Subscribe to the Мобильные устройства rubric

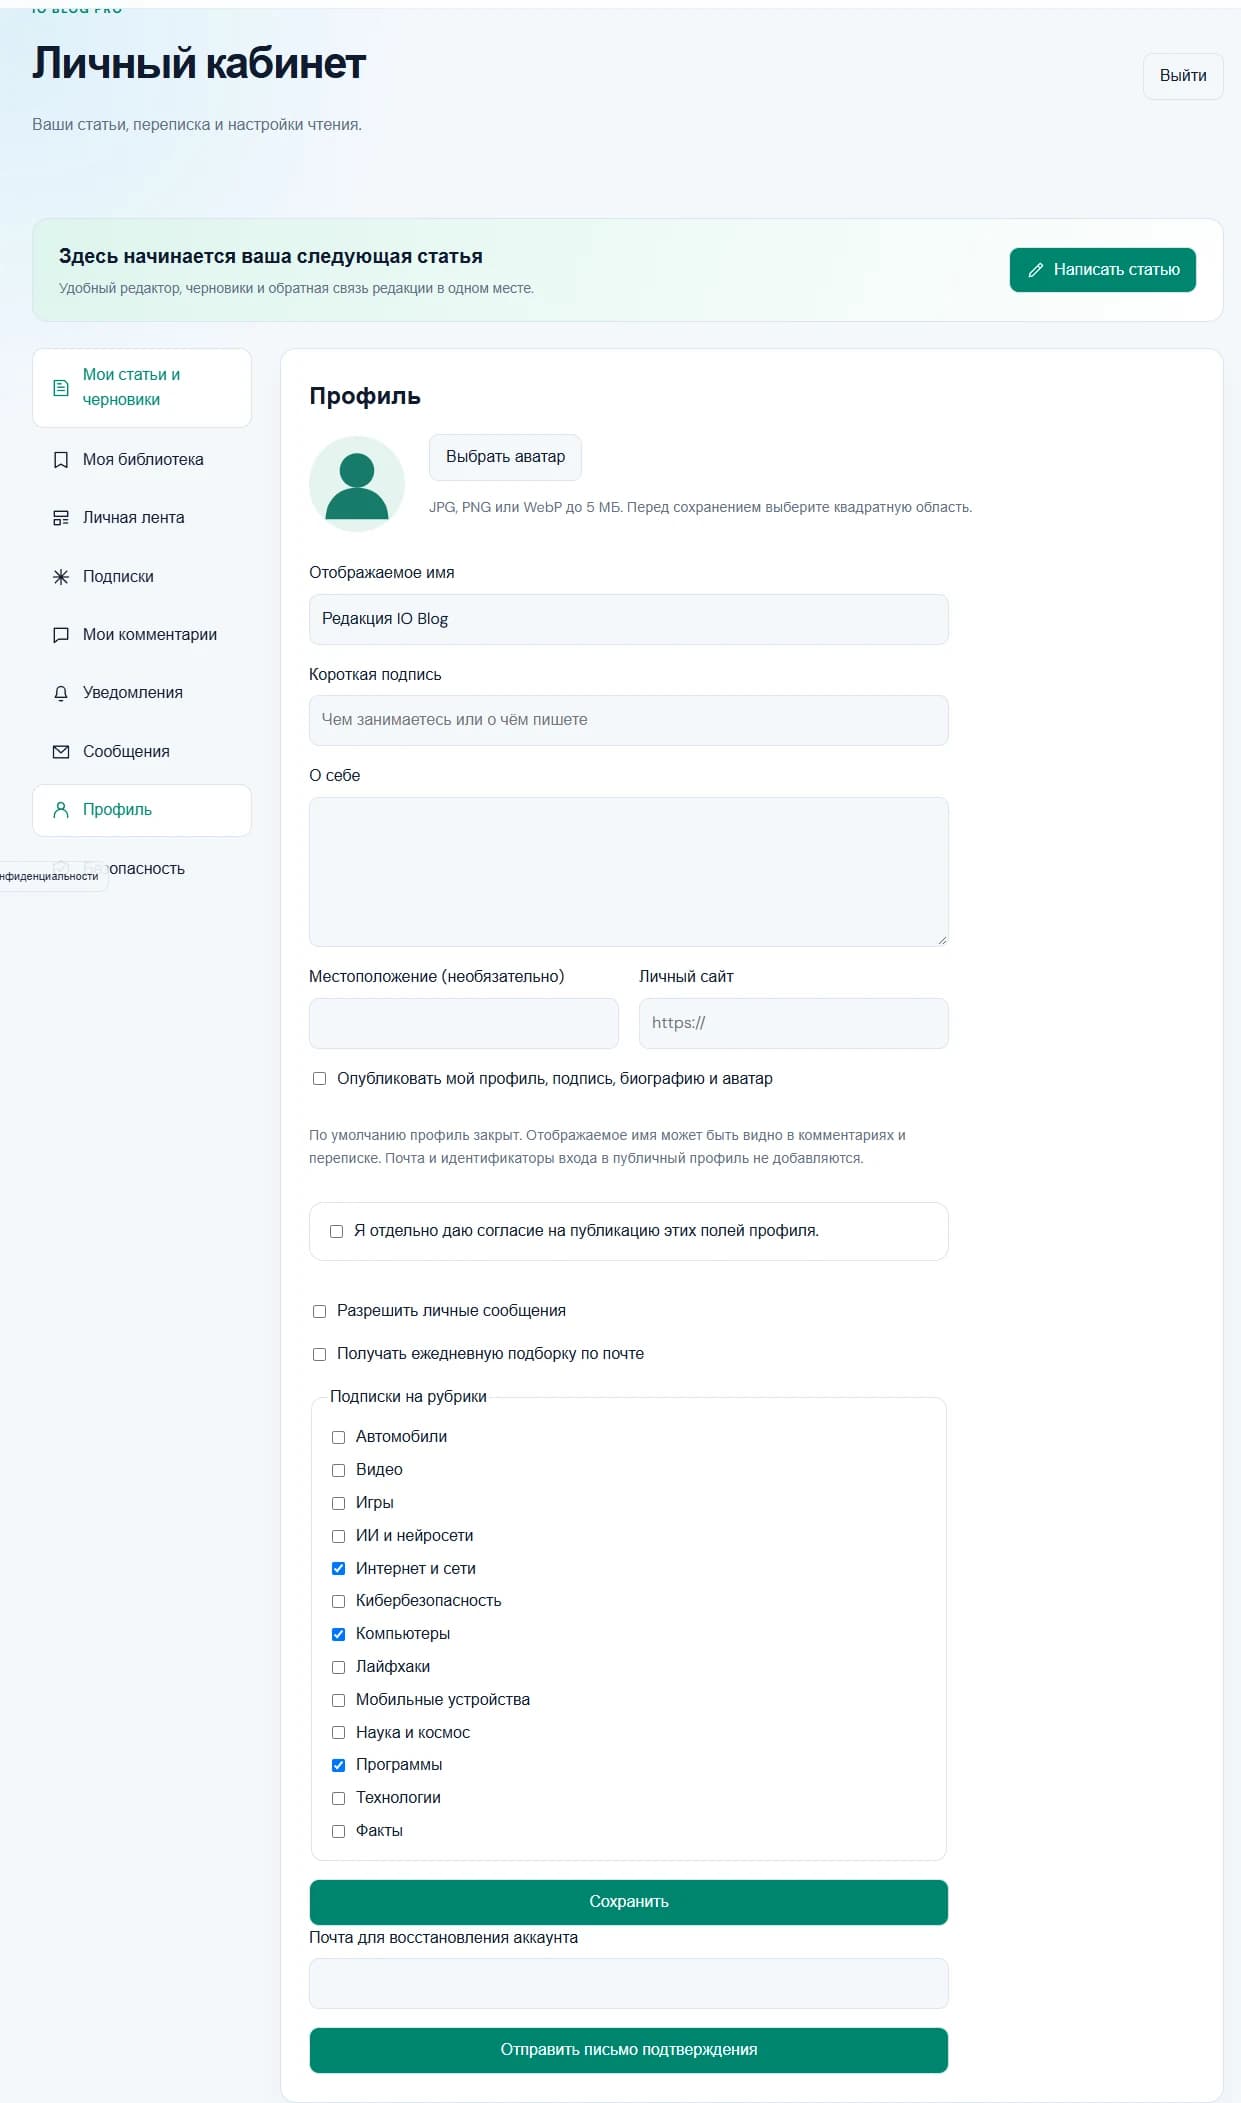tap(339, 1700)
